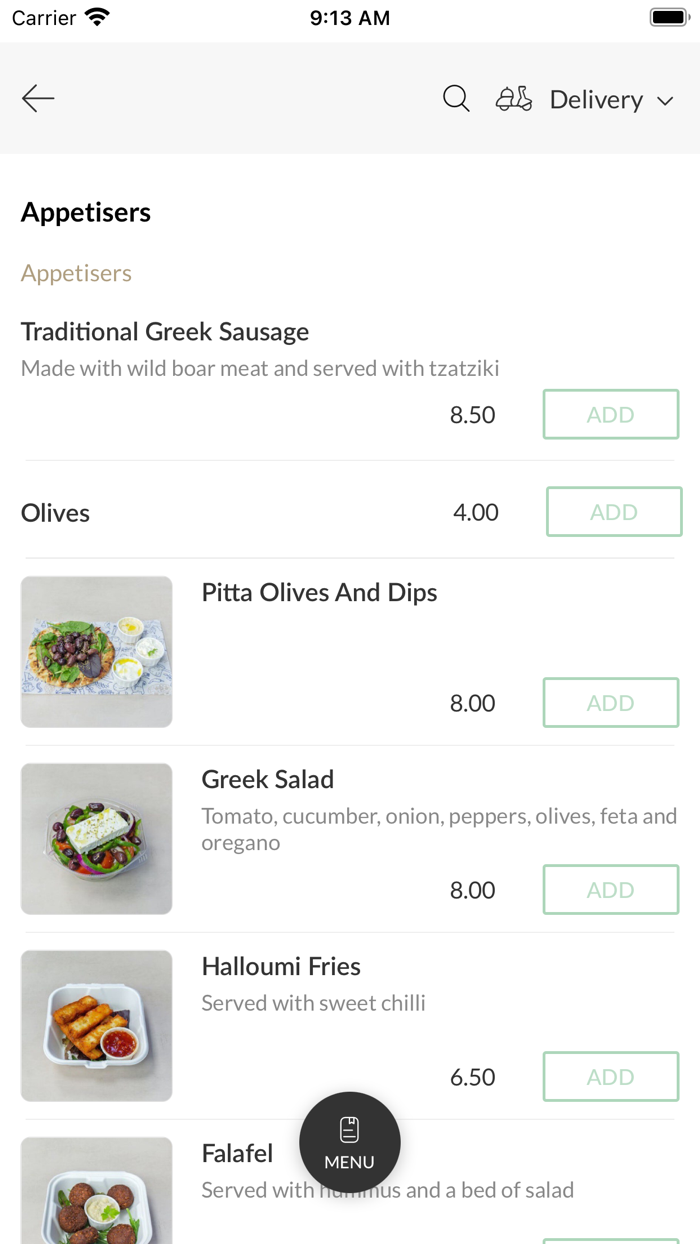Expand the Delivery dropdown chevron

pos(665,101)
